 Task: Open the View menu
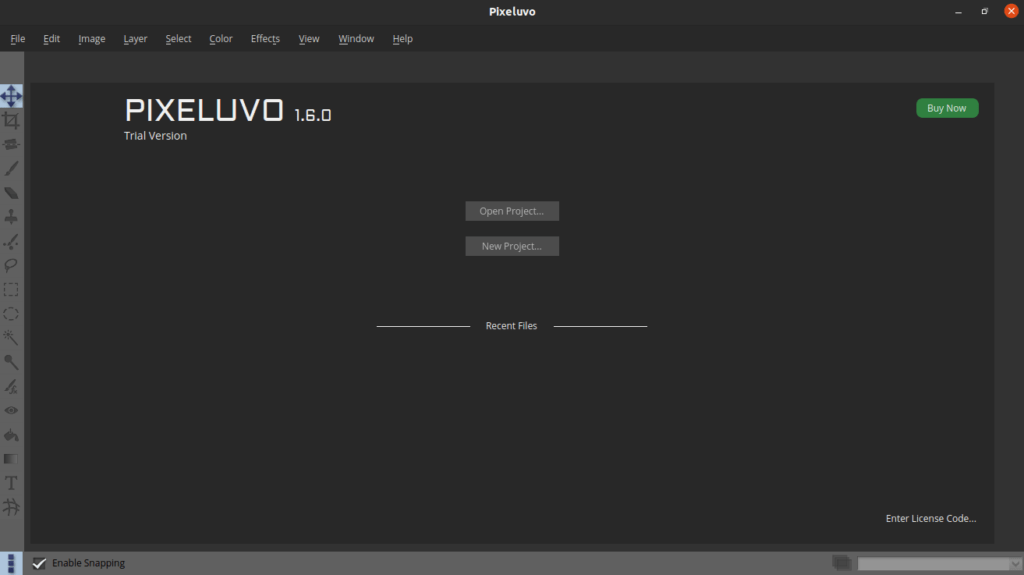pos(309,39)
